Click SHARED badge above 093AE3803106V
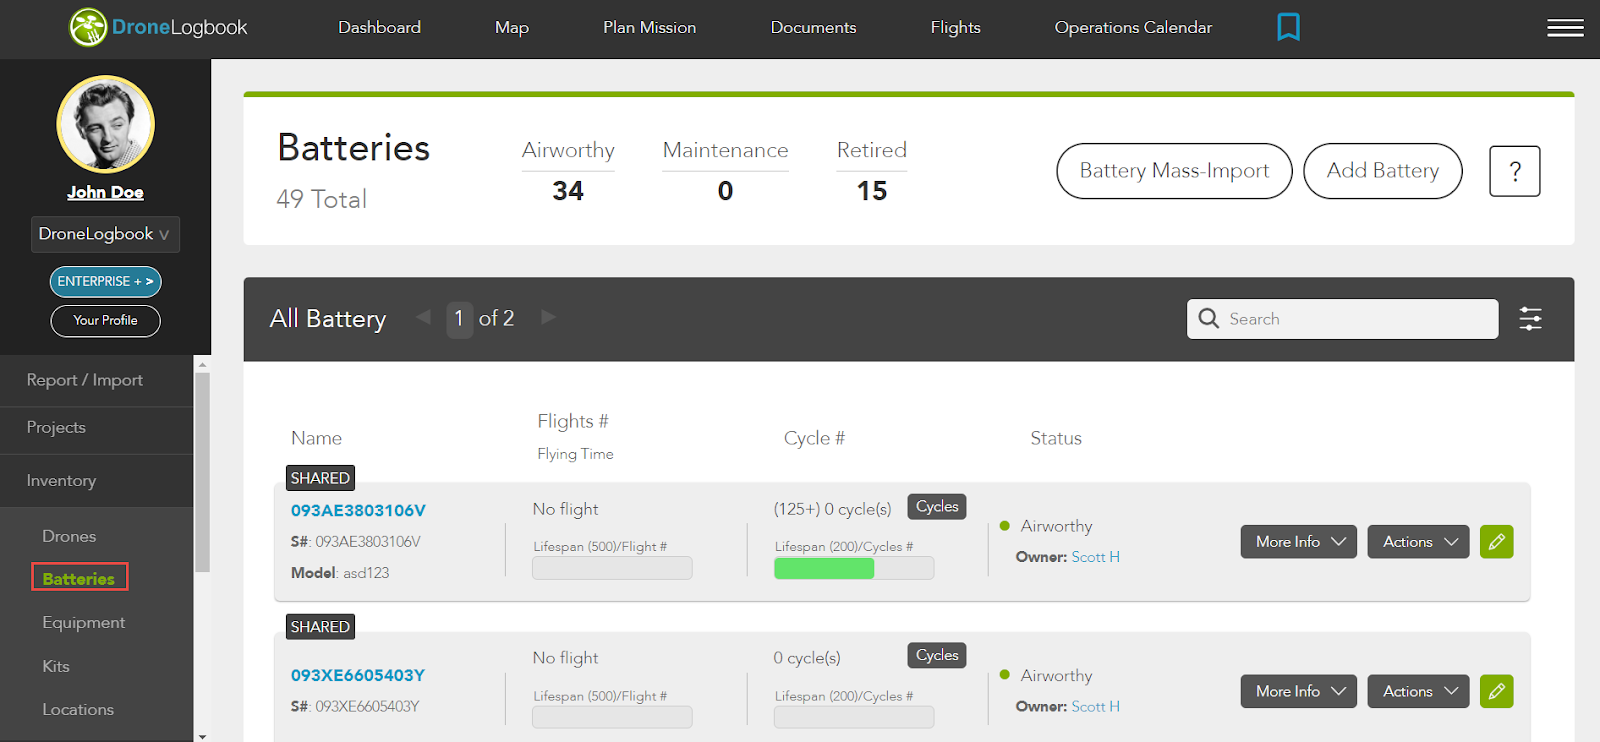 [320, 478]
